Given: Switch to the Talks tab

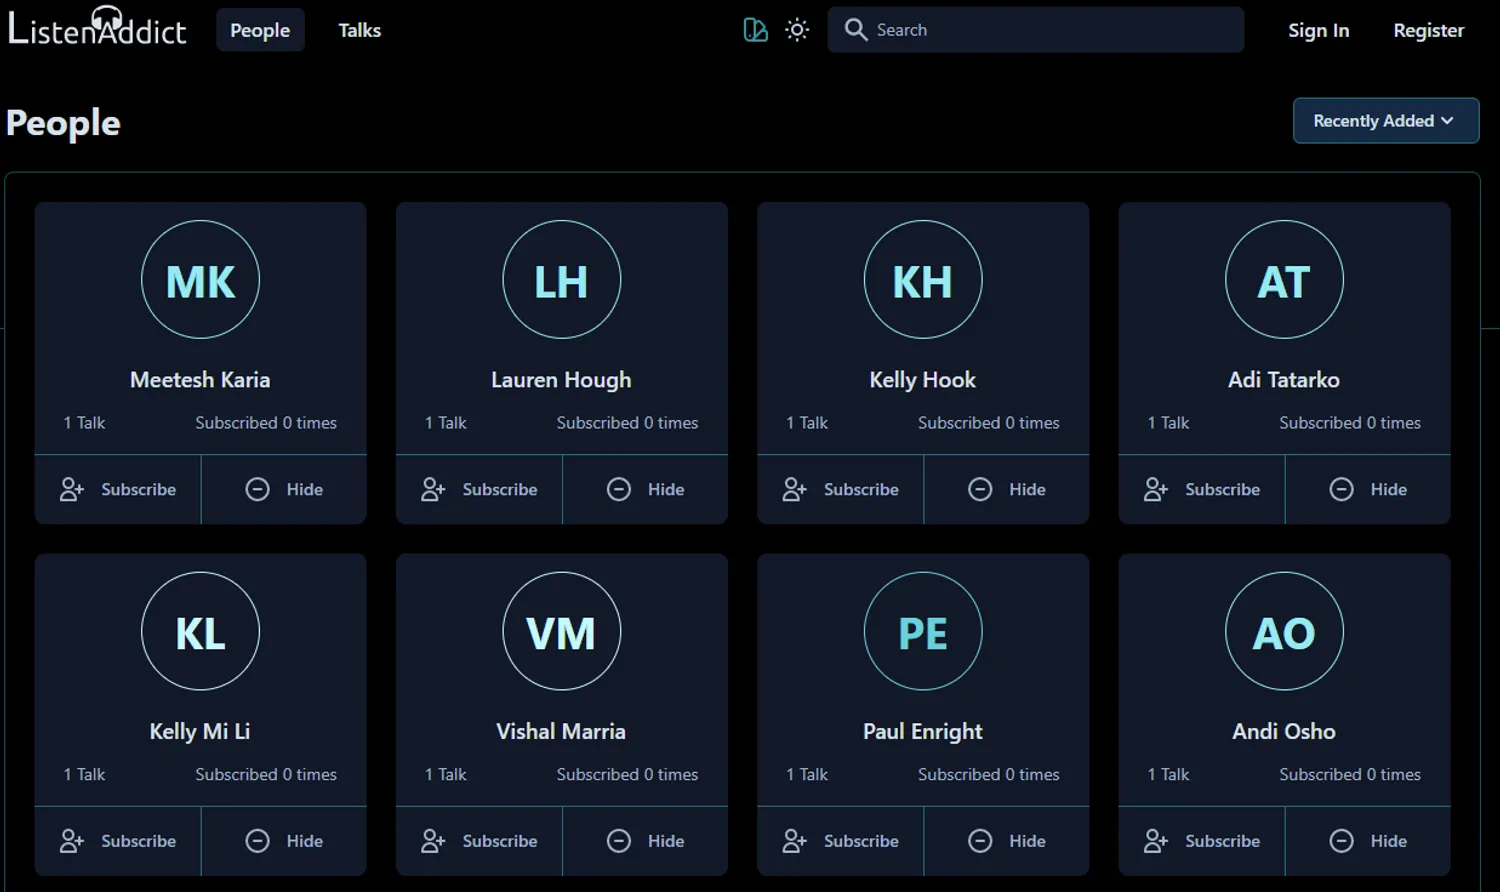Looking at the screenshot, I should [359, 30].
